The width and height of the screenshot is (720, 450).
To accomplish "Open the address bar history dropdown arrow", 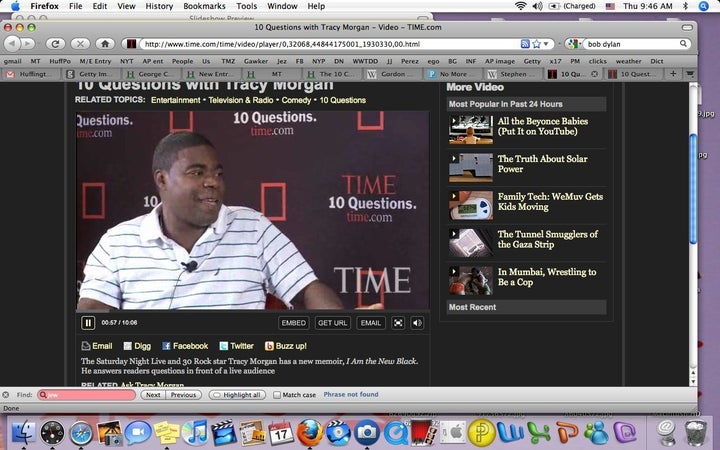I will pyautogui.click(x=546, y=44).
